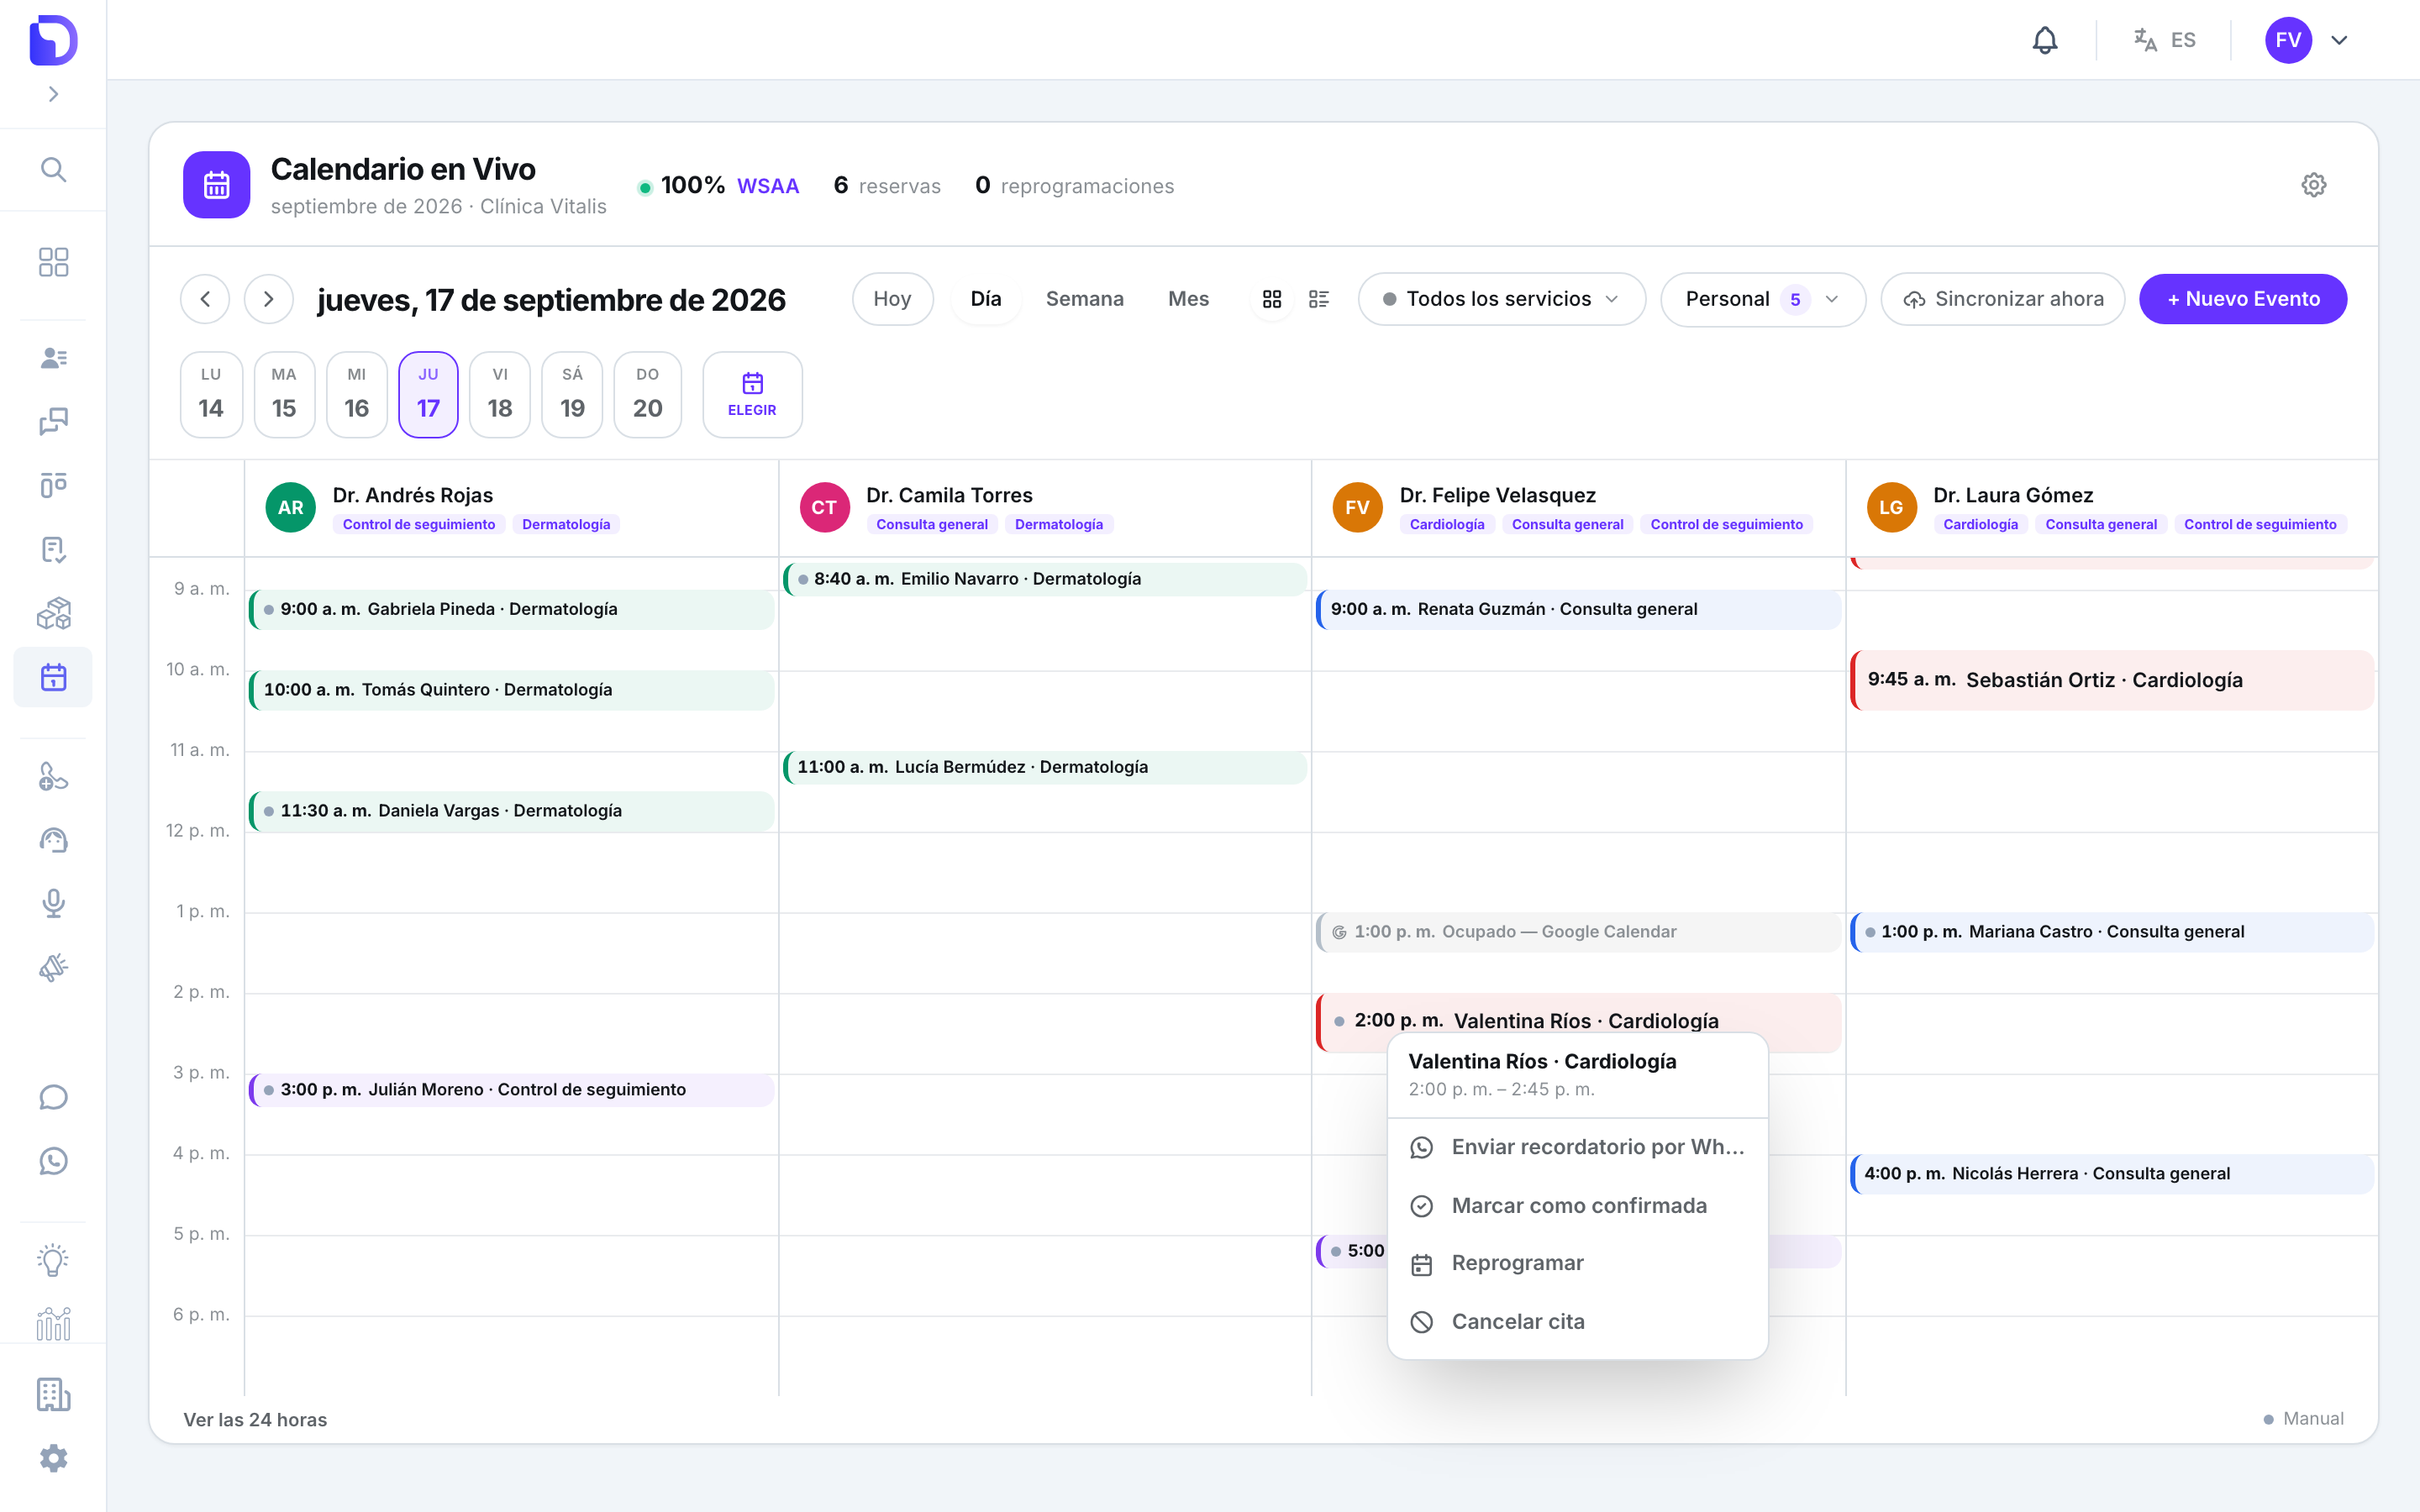Image resolution: width=2420 pixels, height=1512 pixels.
Task: Switch to list layout view icon
Action: [1319, 299]
